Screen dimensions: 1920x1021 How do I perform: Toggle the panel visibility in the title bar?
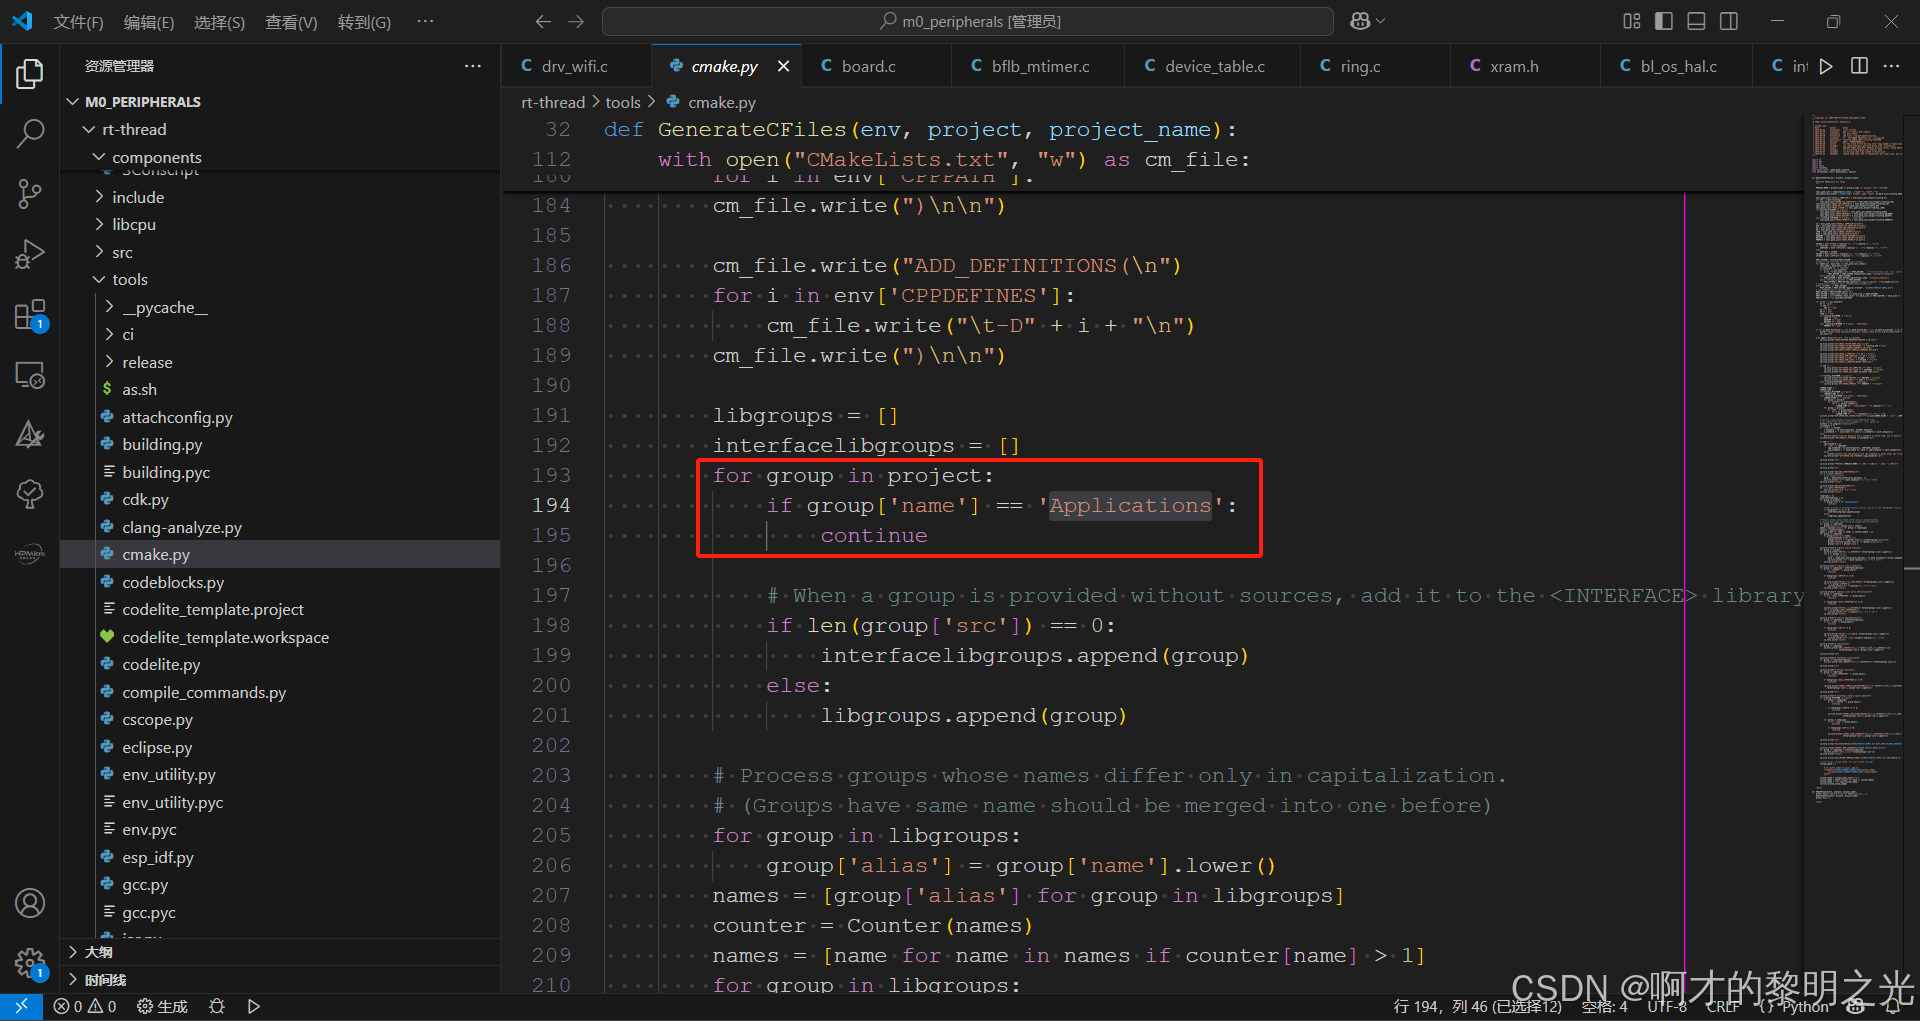[x=1696, y=20]
